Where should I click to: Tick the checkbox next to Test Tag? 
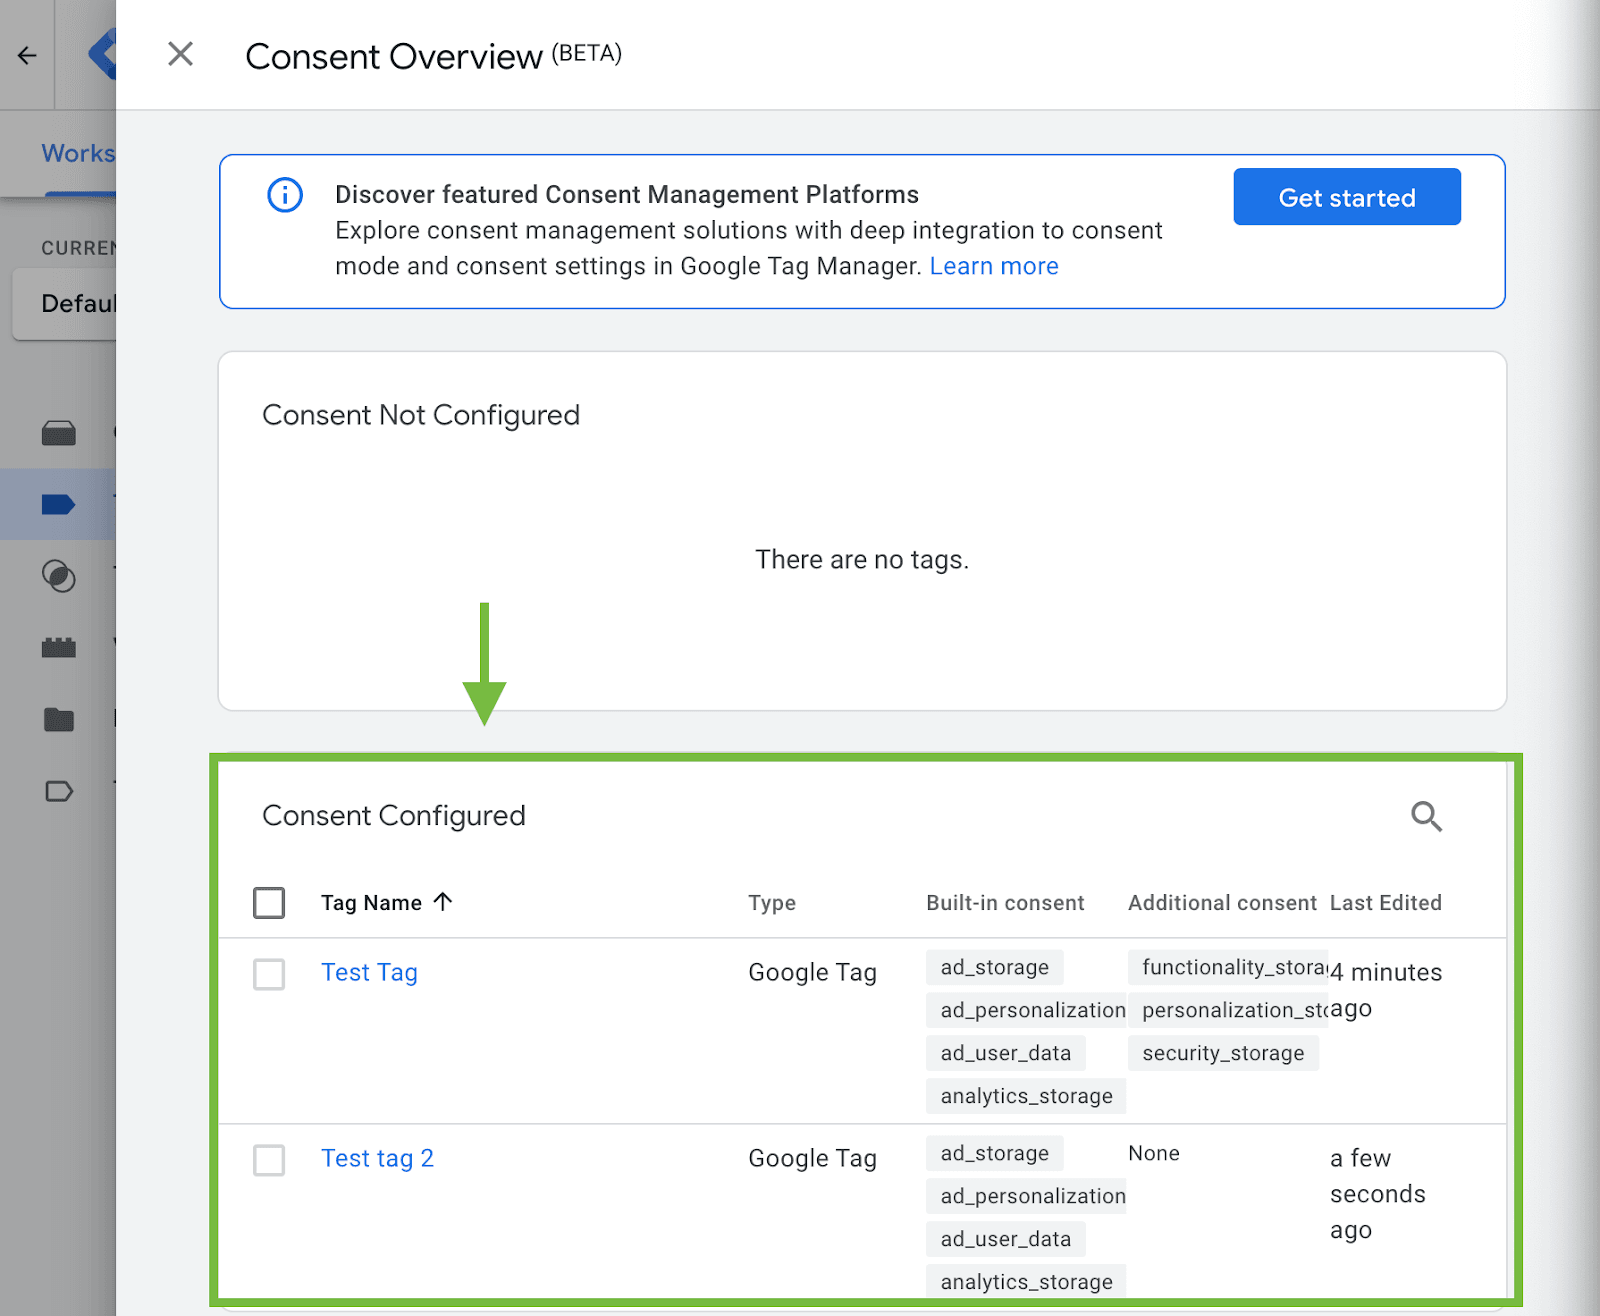(x=268, y=975)
